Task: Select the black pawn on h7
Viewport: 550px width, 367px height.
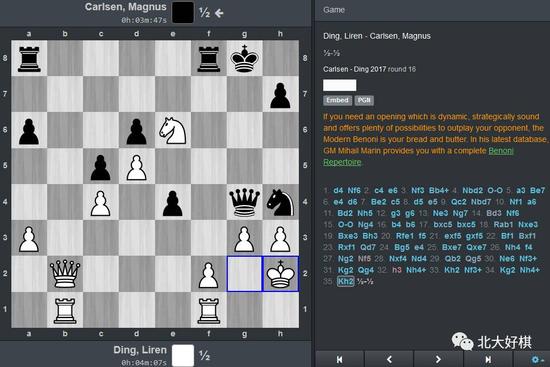Action: (x=280, y=94)
